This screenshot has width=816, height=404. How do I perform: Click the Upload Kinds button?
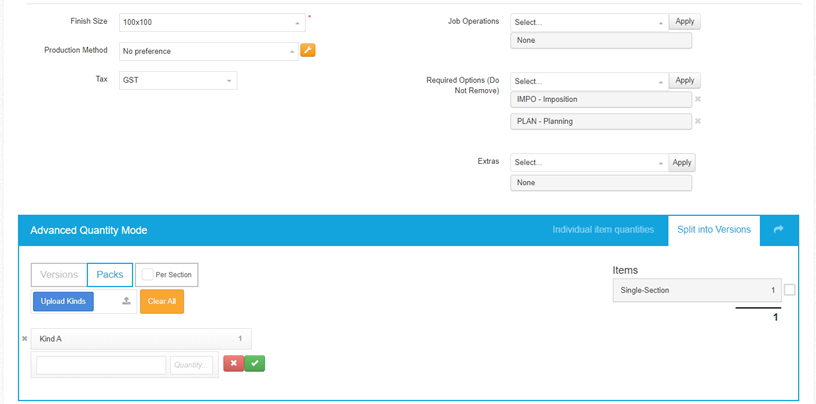pos(63,301)
